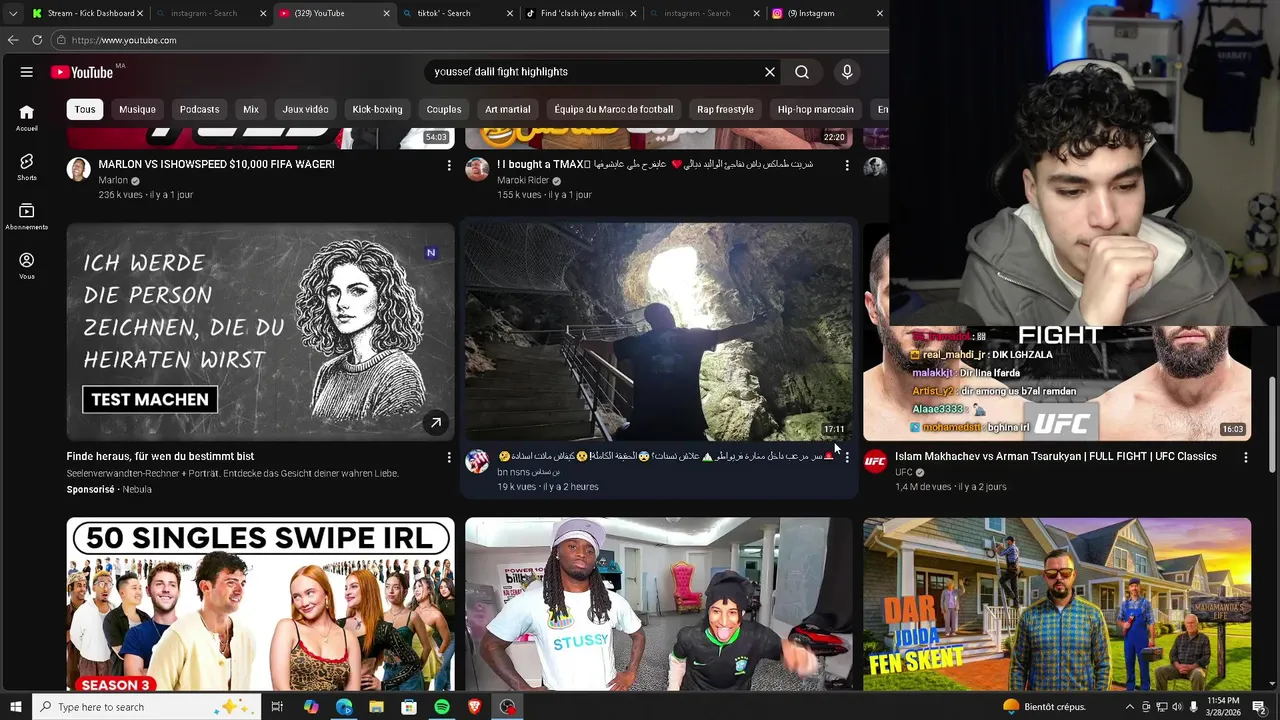Open the cave video thumbnail
This screenshot has height=720, width=1280.
[x=659, y=331]
